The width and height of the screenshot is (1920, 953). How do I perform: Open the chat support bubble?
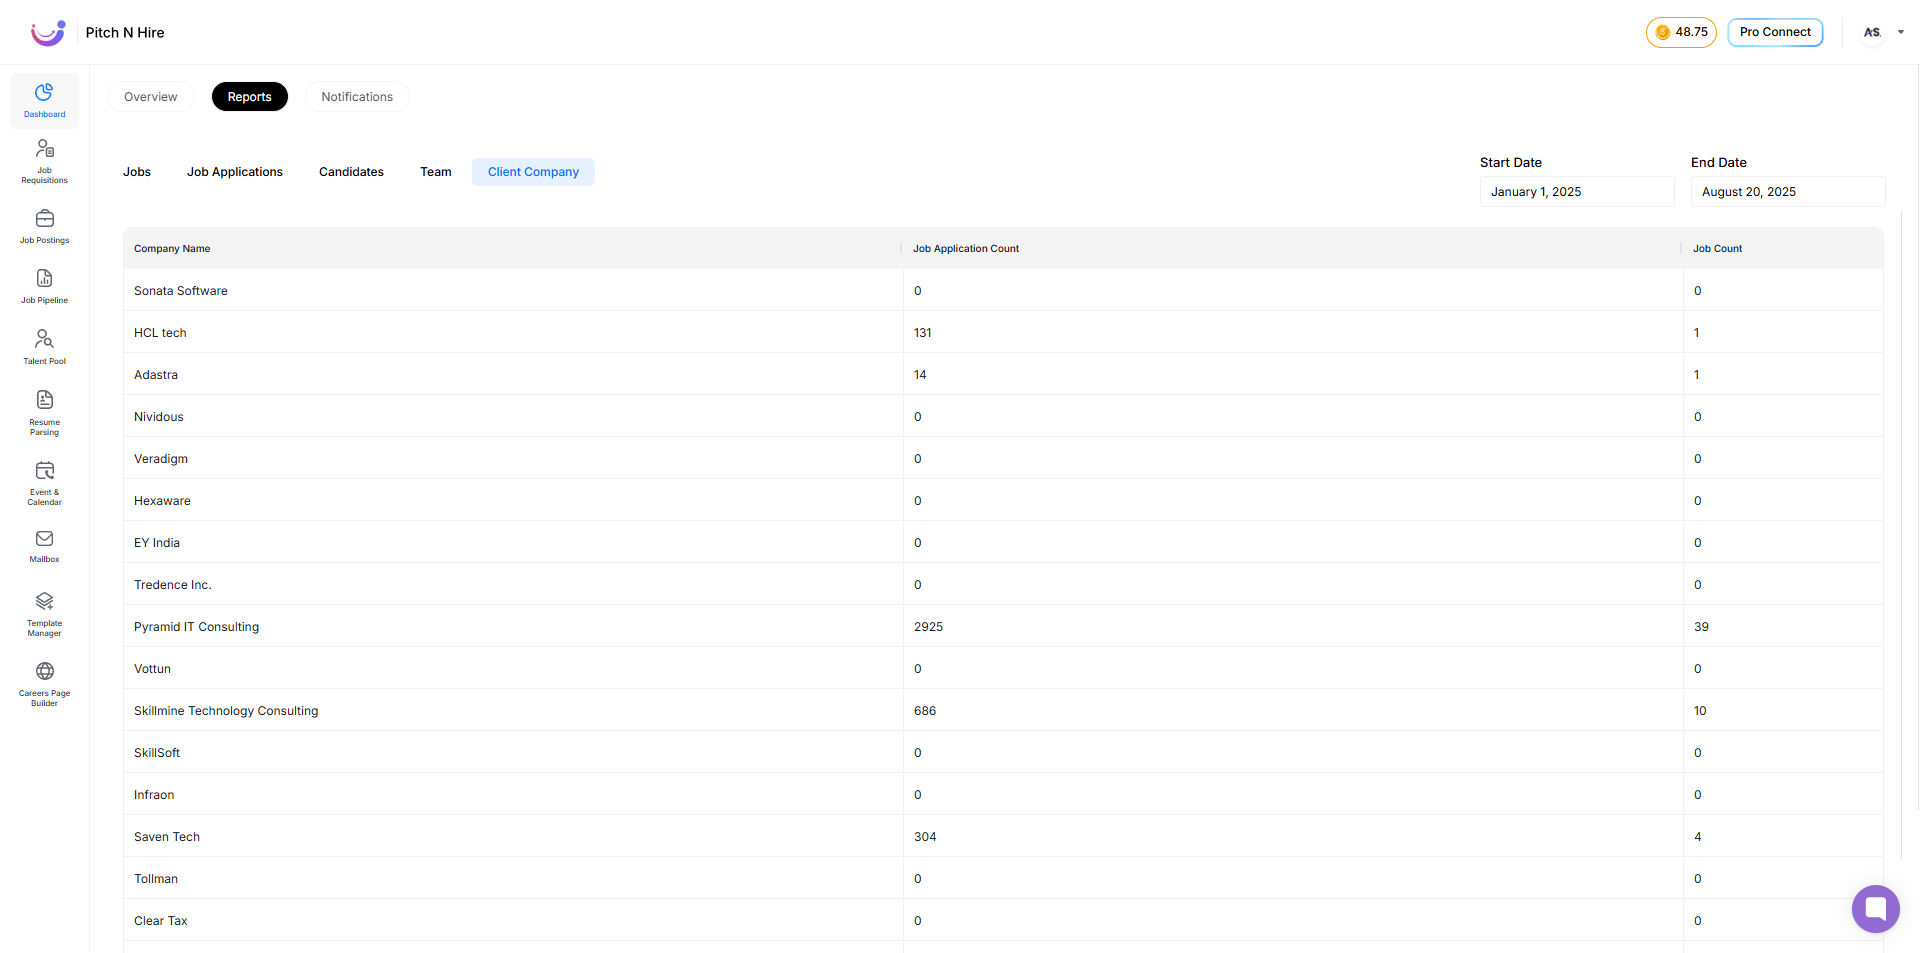click(1875, 909)
